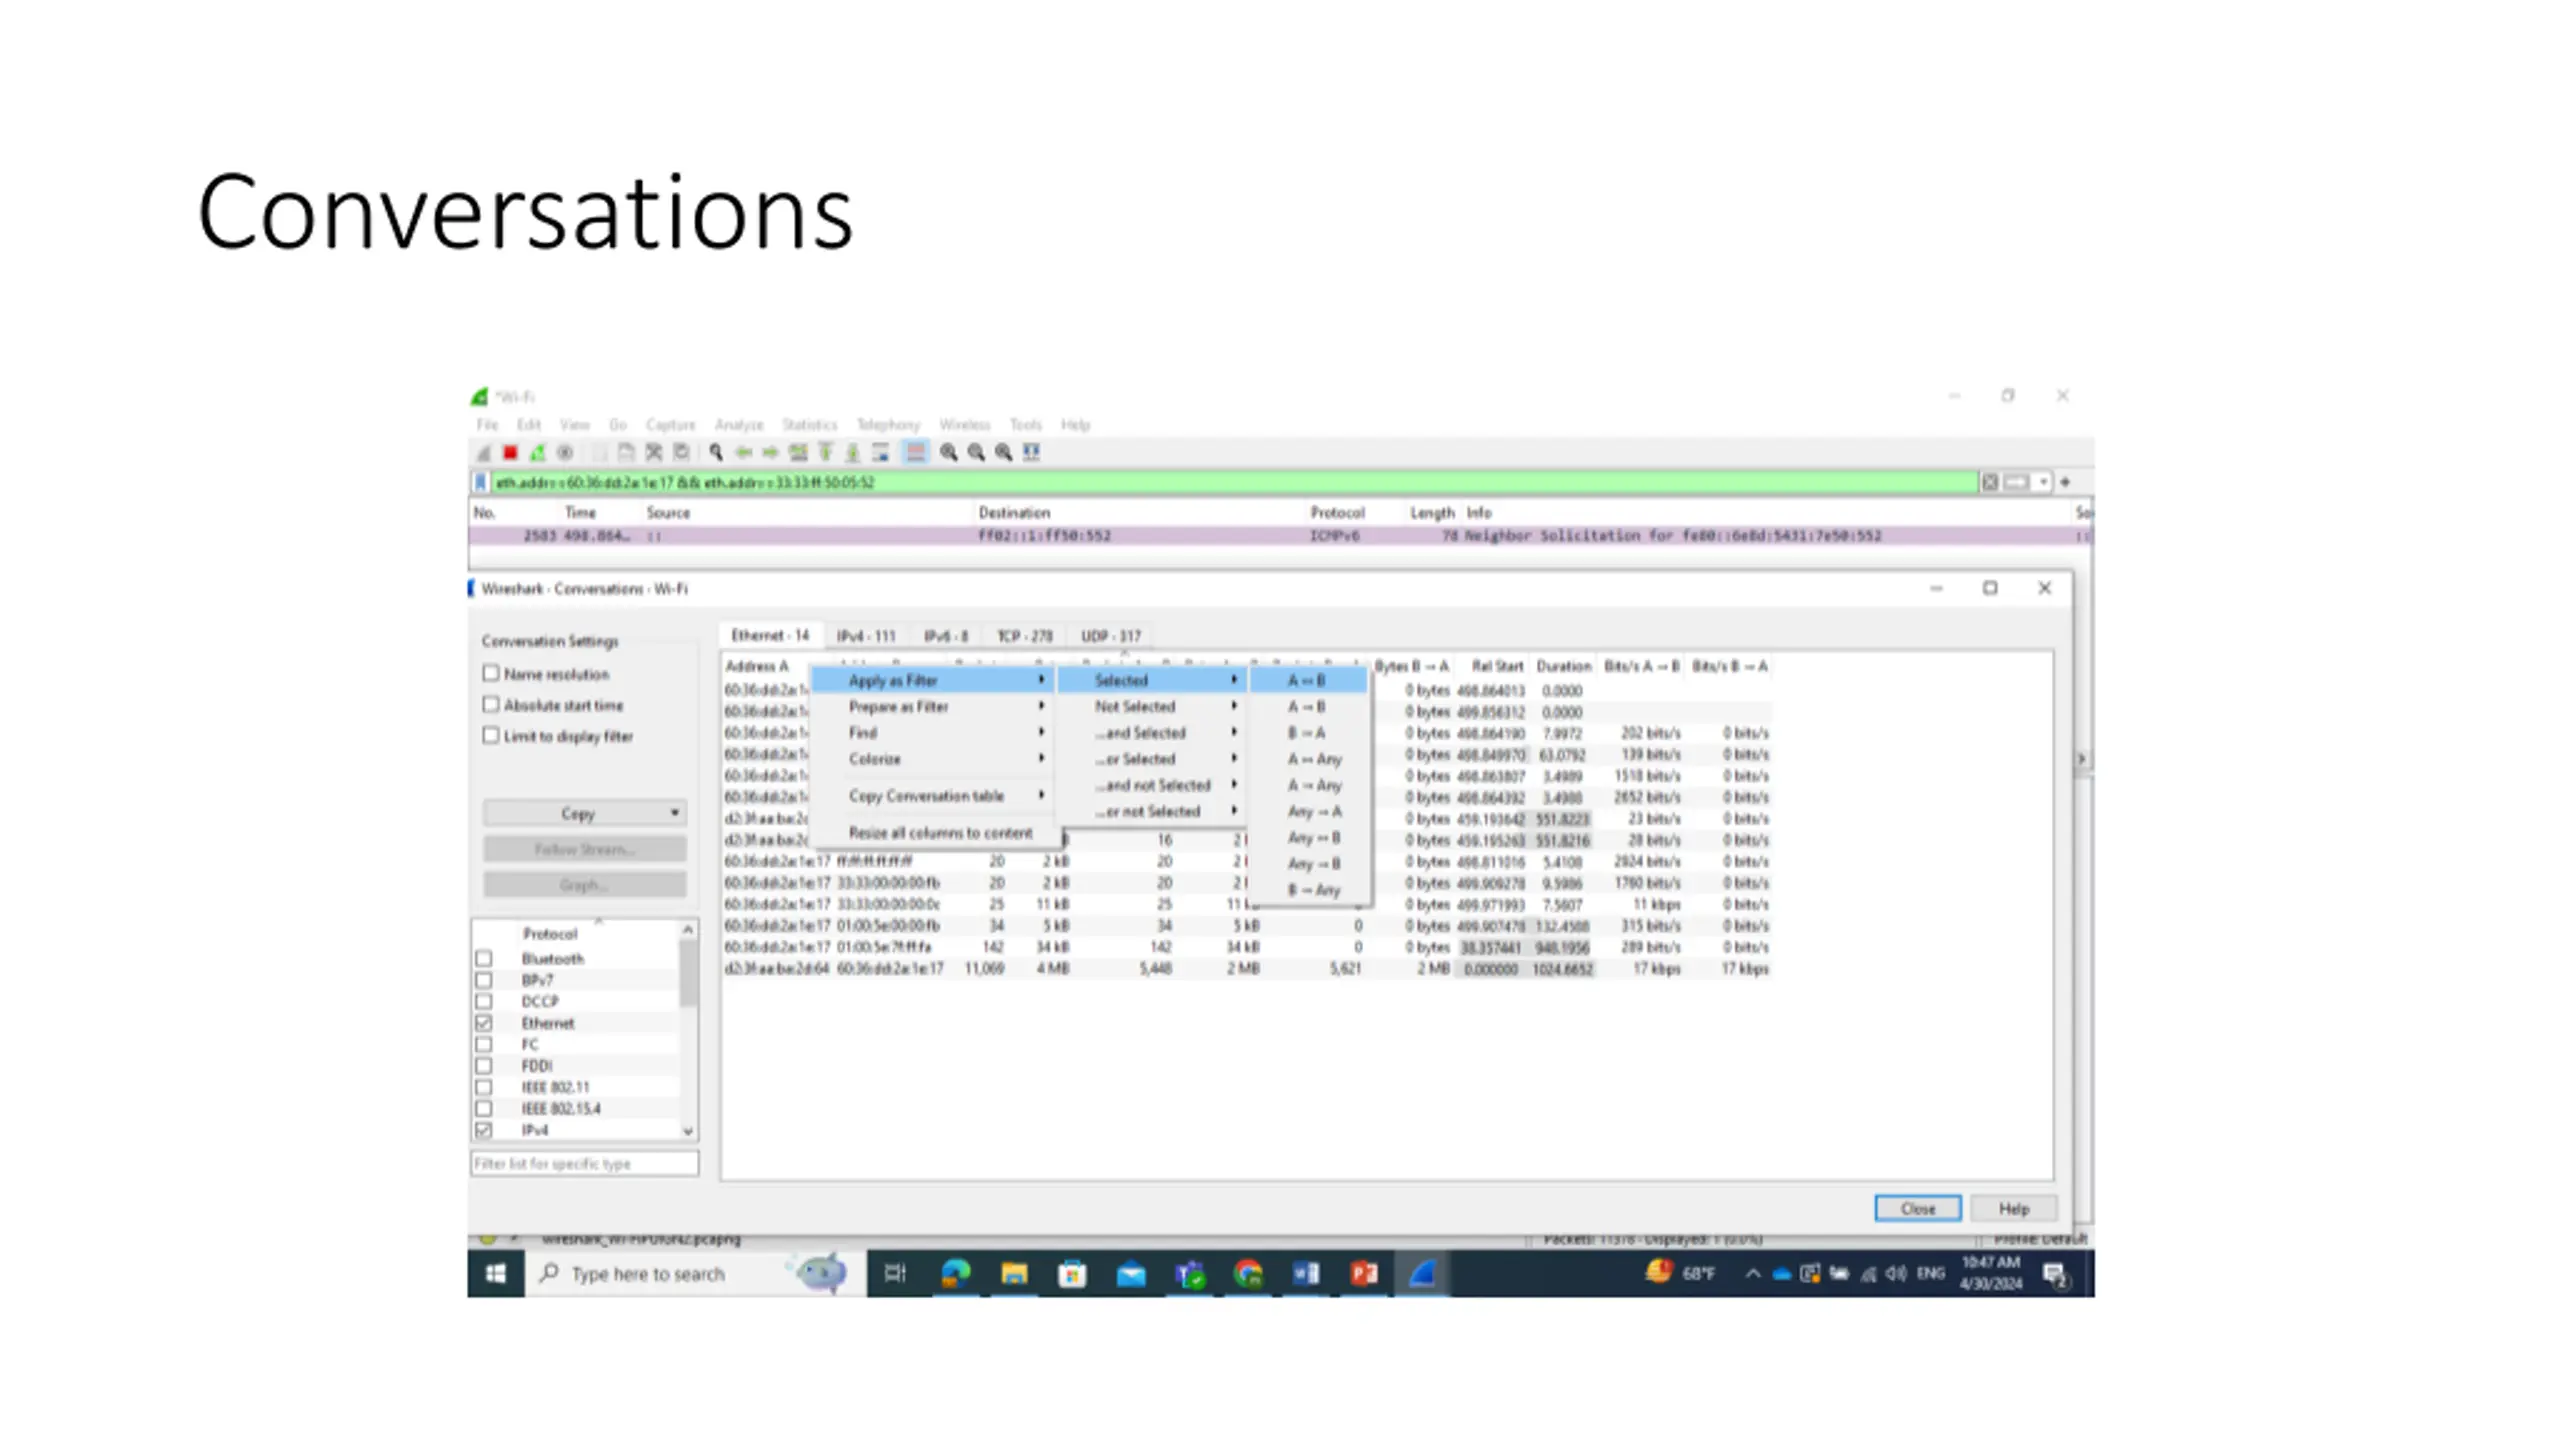Tick the Bluetooth protocol checkbox

[x=484, y=958]
